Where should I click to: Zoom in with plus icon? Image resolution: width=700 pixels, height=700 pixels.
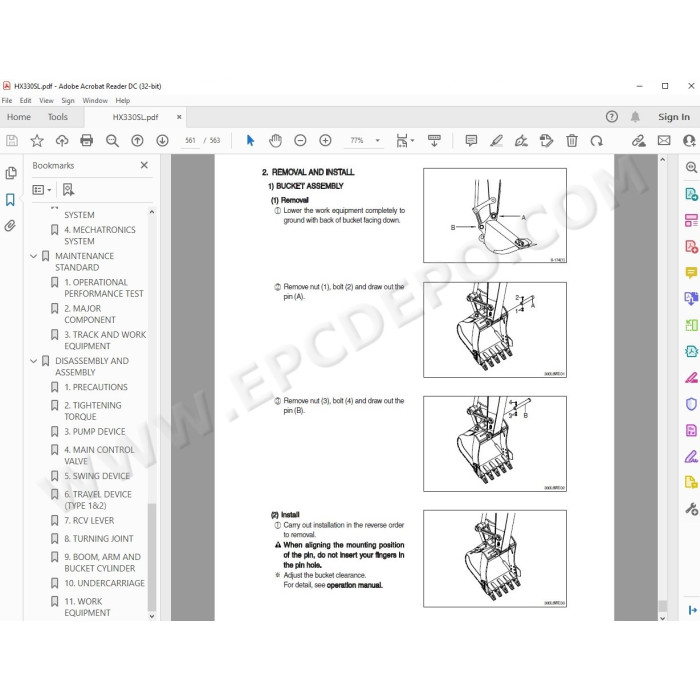point(325,141)
